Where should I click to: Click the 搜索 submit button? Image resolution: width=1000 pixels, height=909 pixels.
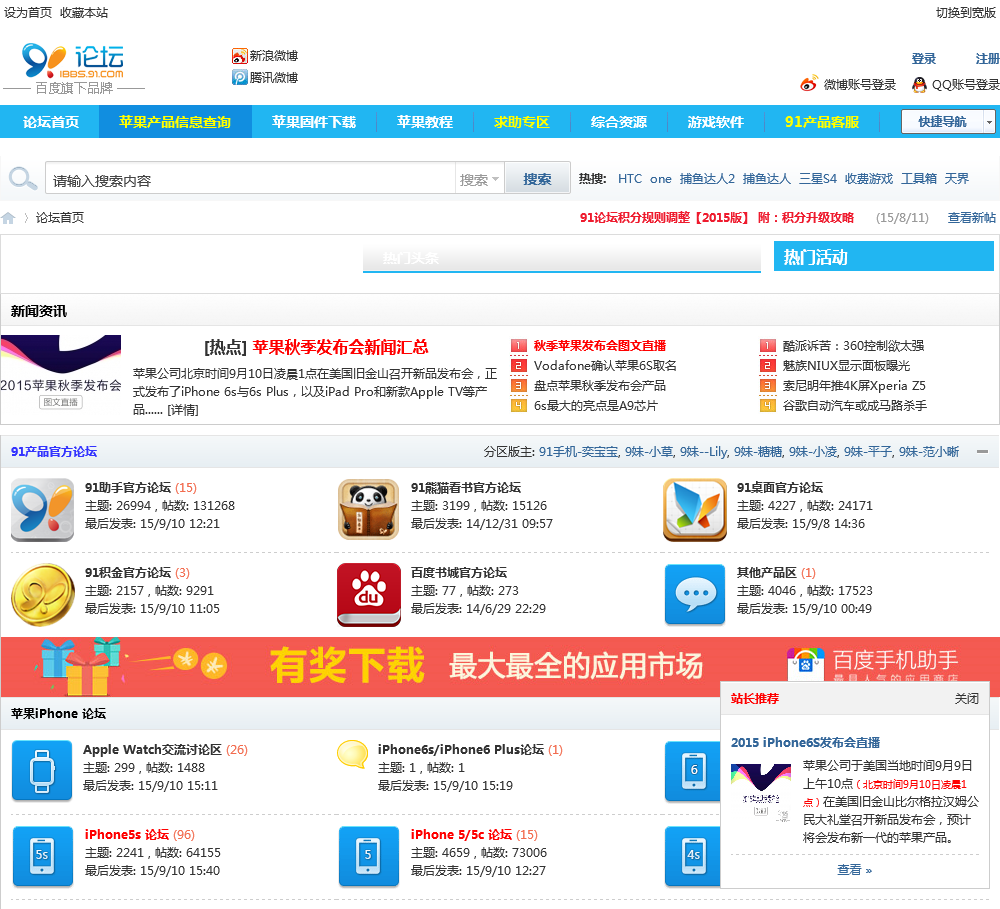click(x=537, y=179)
